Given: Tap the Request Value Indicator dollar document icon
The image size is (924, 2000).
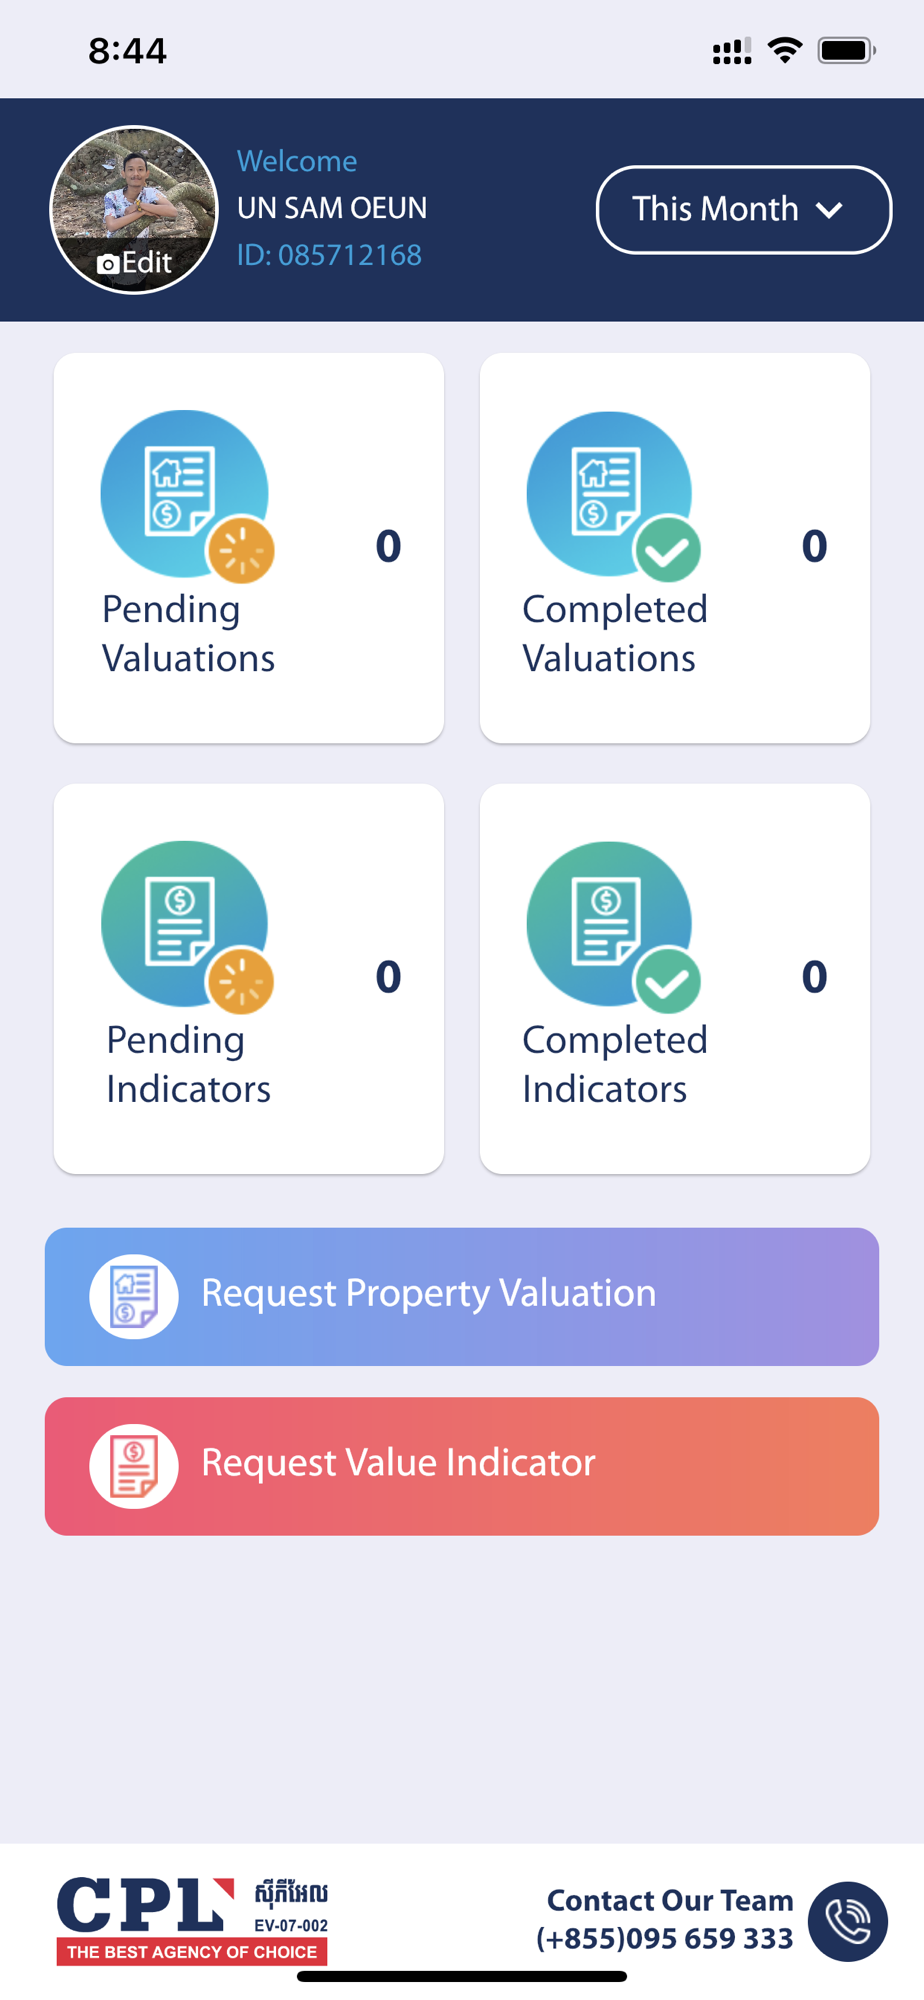Looking at the screenshot, I should coord(134,1466).
